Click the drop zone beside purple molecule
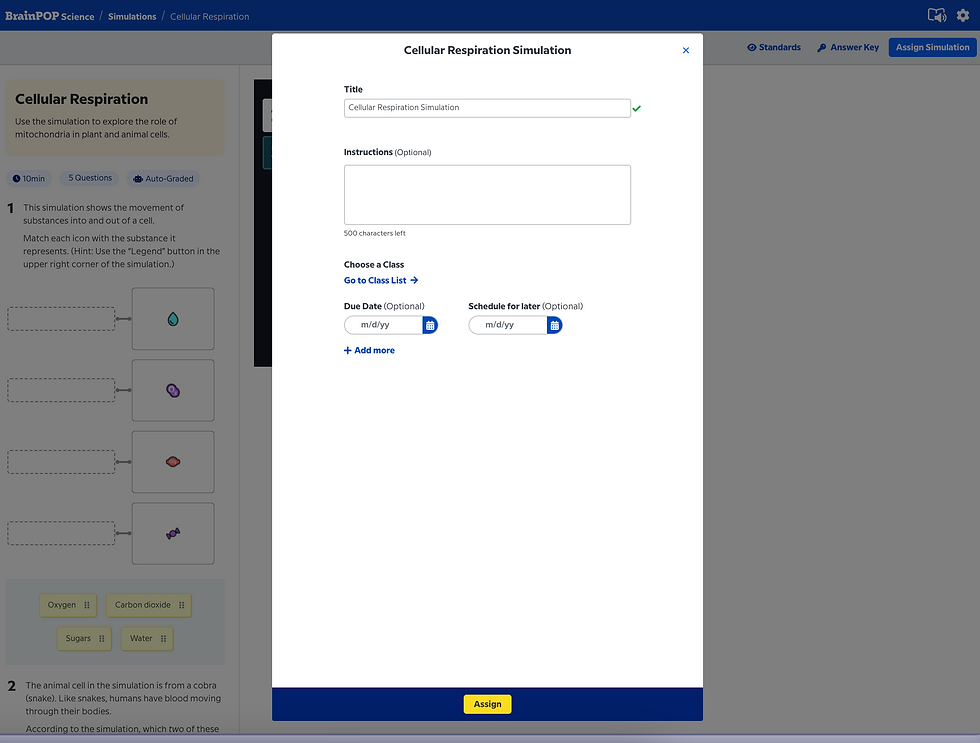The width and height of the screenshot is (980, 743). pos(61,391)
